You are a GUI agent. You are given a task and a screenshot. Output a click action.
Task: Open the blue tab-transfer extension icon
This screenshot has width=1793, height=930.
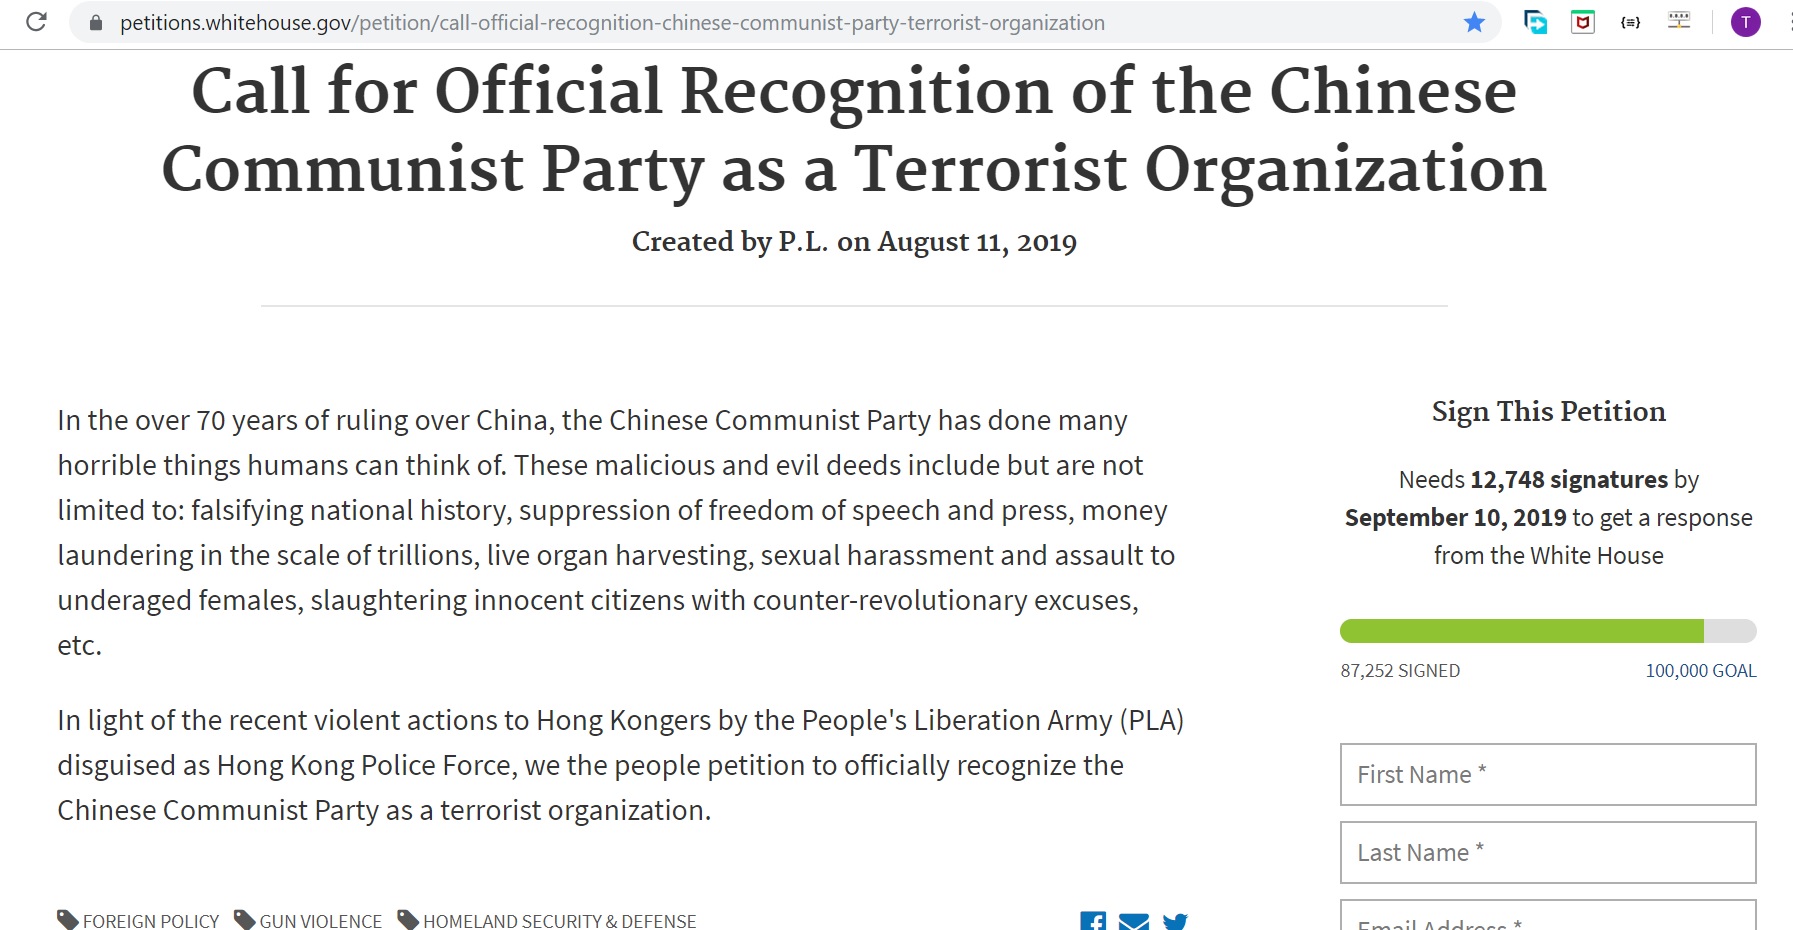click(x=1535, y=22)
